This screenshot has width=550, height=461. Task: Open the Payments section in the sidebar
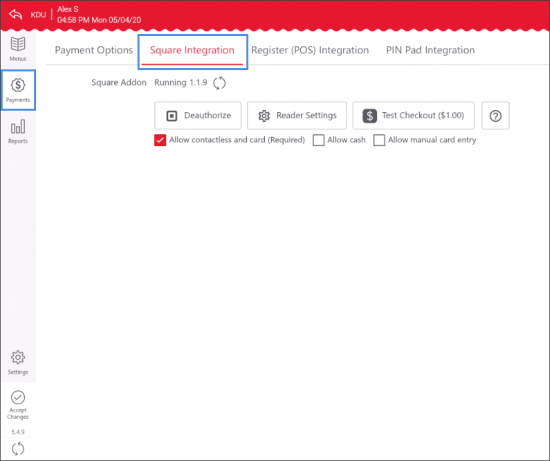(18, 90)
